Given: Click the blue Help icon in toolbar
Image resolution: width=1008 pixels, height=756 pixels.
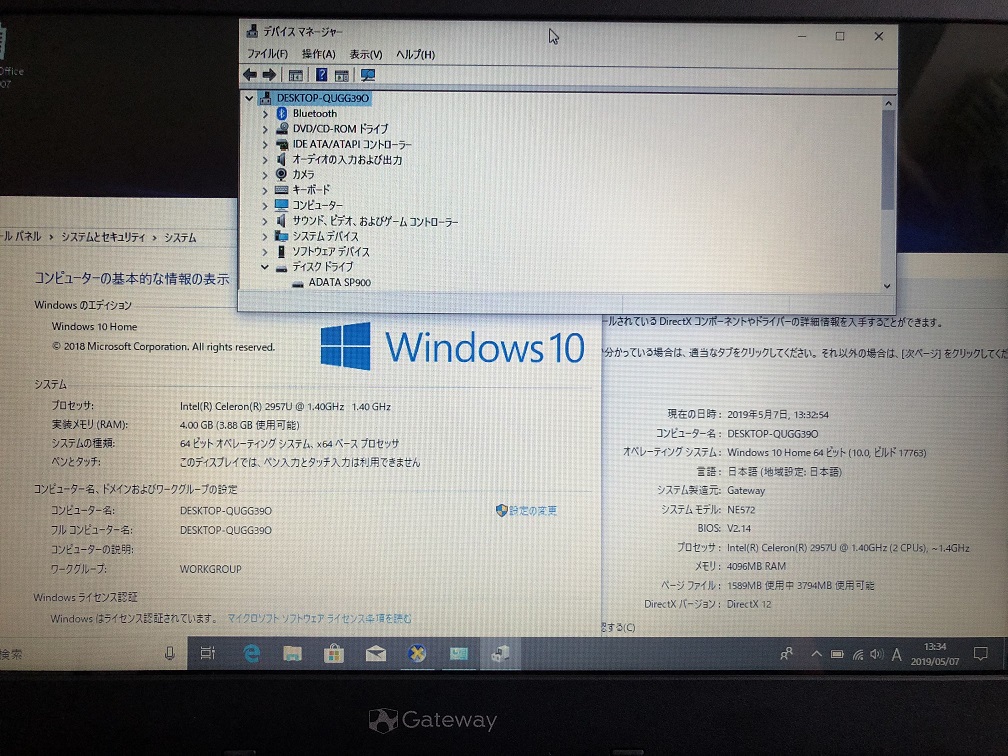Looking at the screenshot, I should (x=322, y=75).
